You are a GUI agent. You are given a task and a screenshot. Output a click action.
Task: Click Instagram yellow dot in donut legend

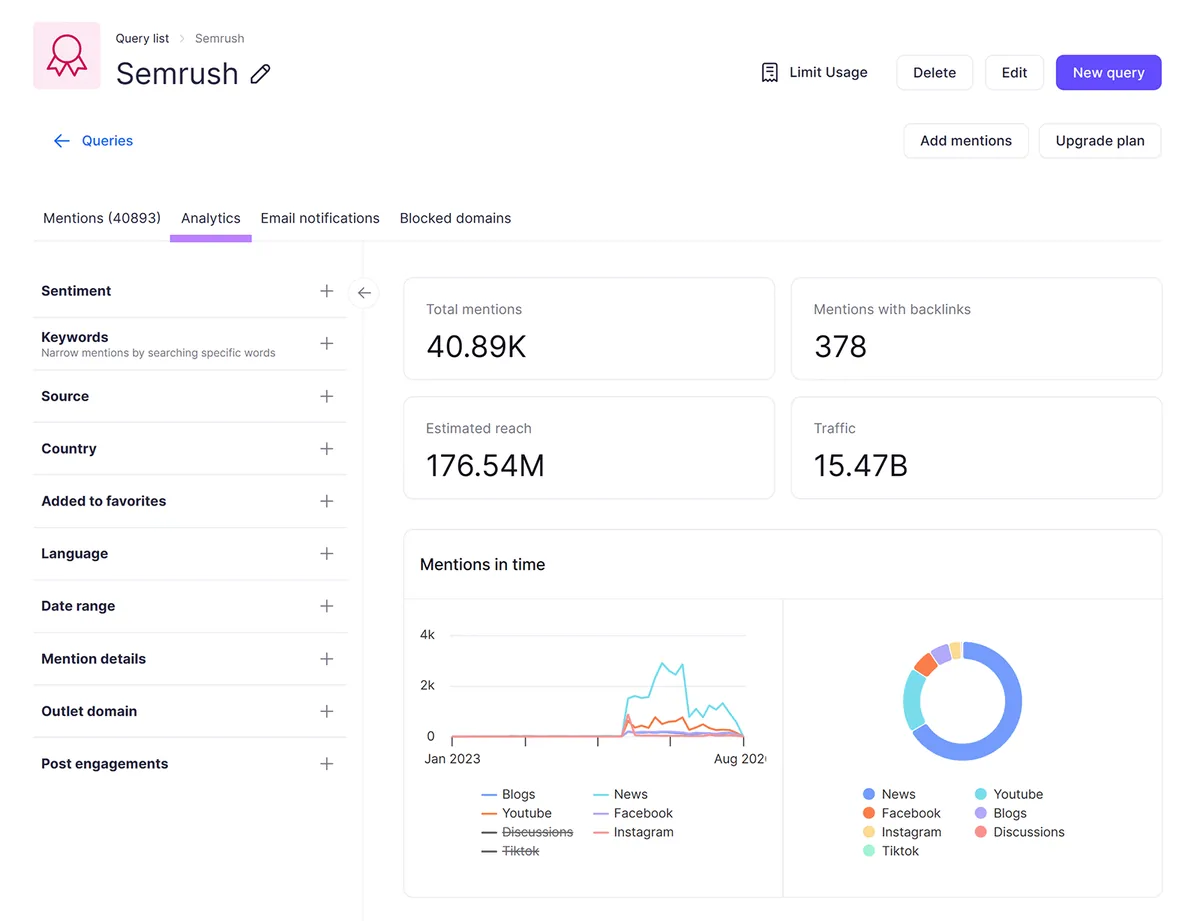[x=869, y=833]
